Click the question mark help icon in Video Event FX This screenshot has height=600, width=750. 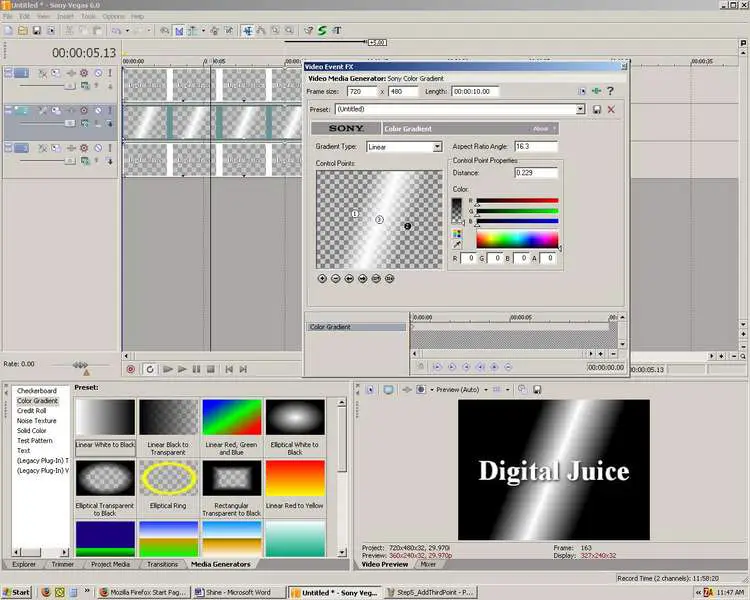coord(610,91)
